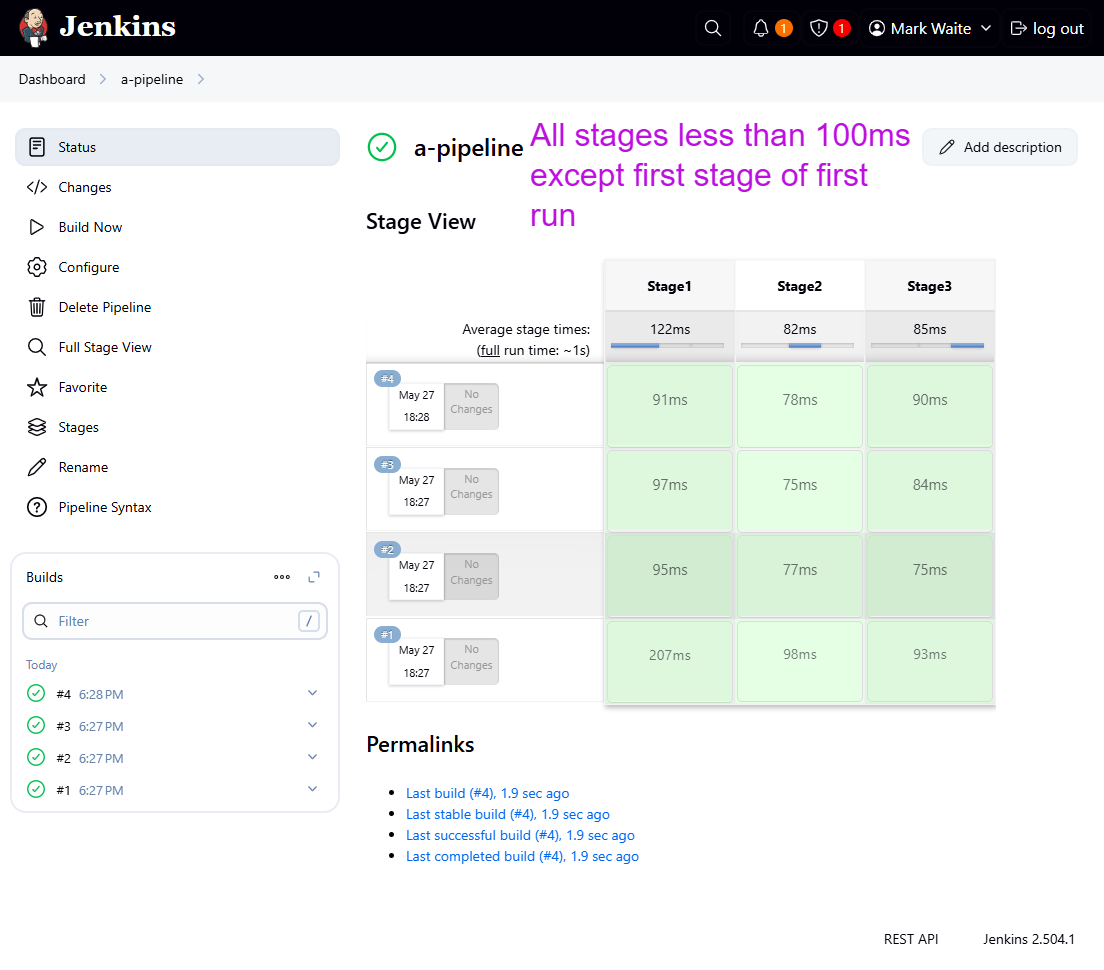Select Build Now in the sidebar

(90, 227)
